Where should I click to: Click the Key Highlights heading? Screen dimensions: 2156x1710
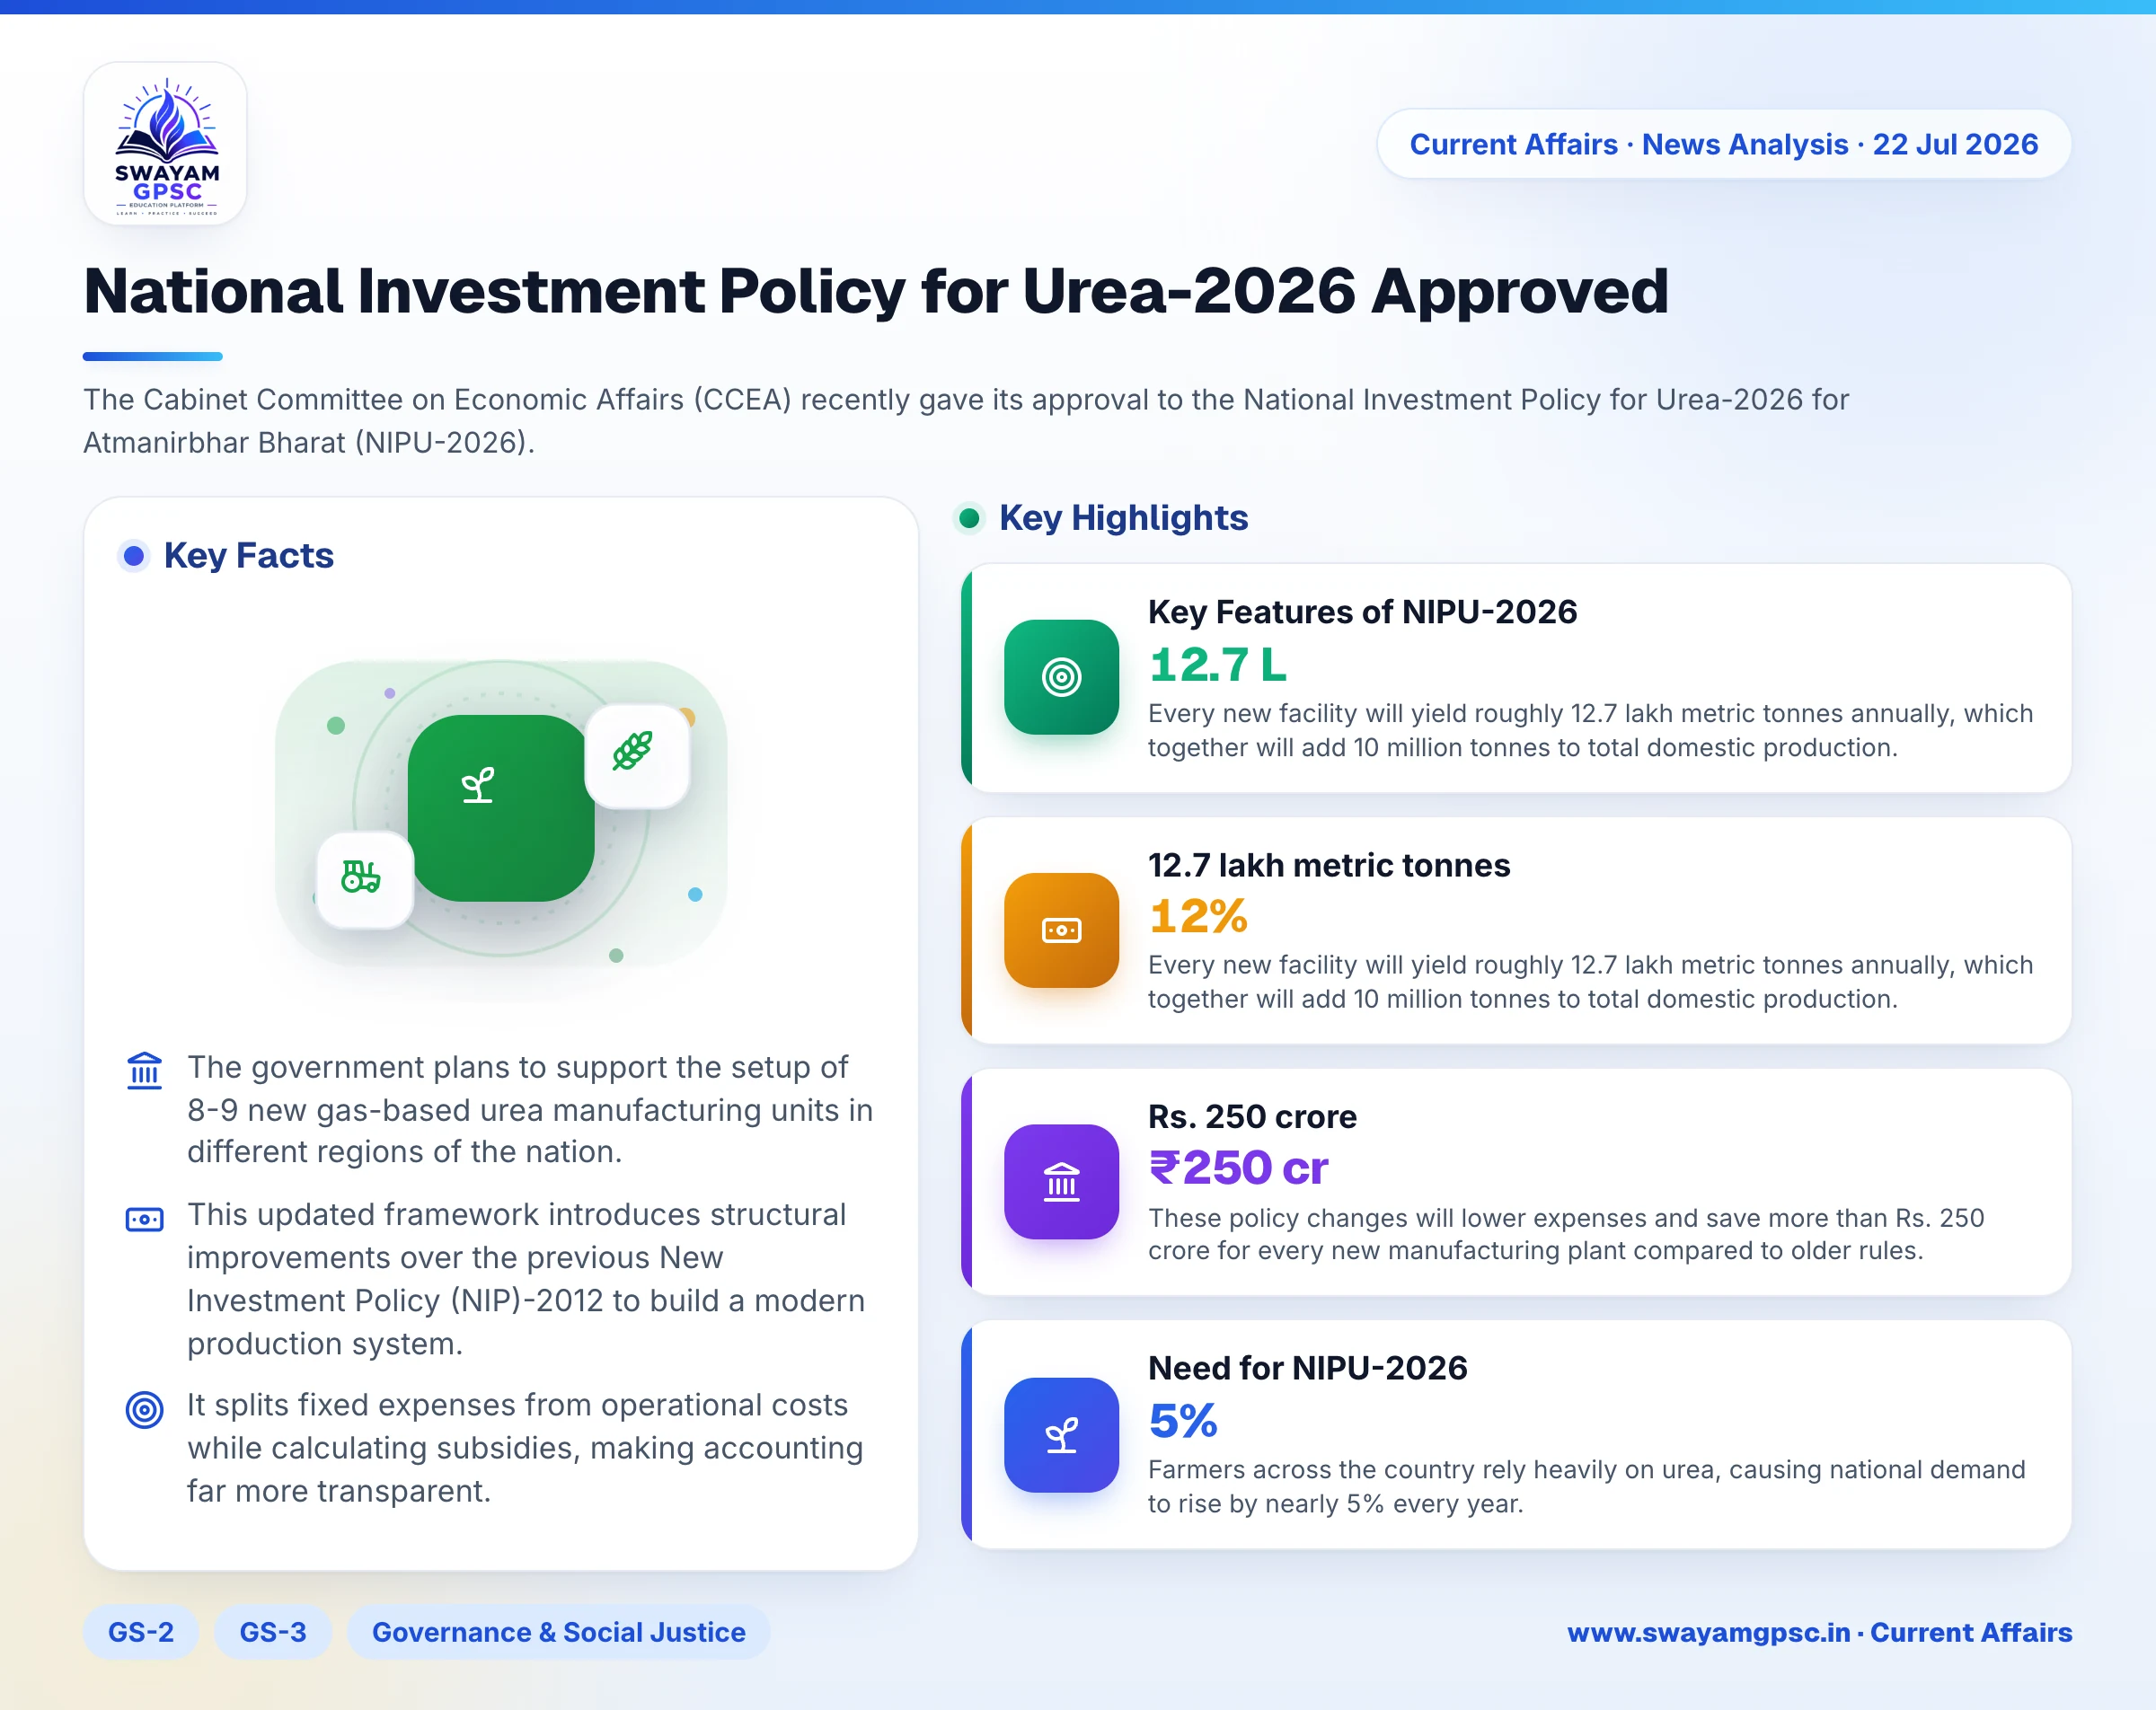[x=1123, y=518]
